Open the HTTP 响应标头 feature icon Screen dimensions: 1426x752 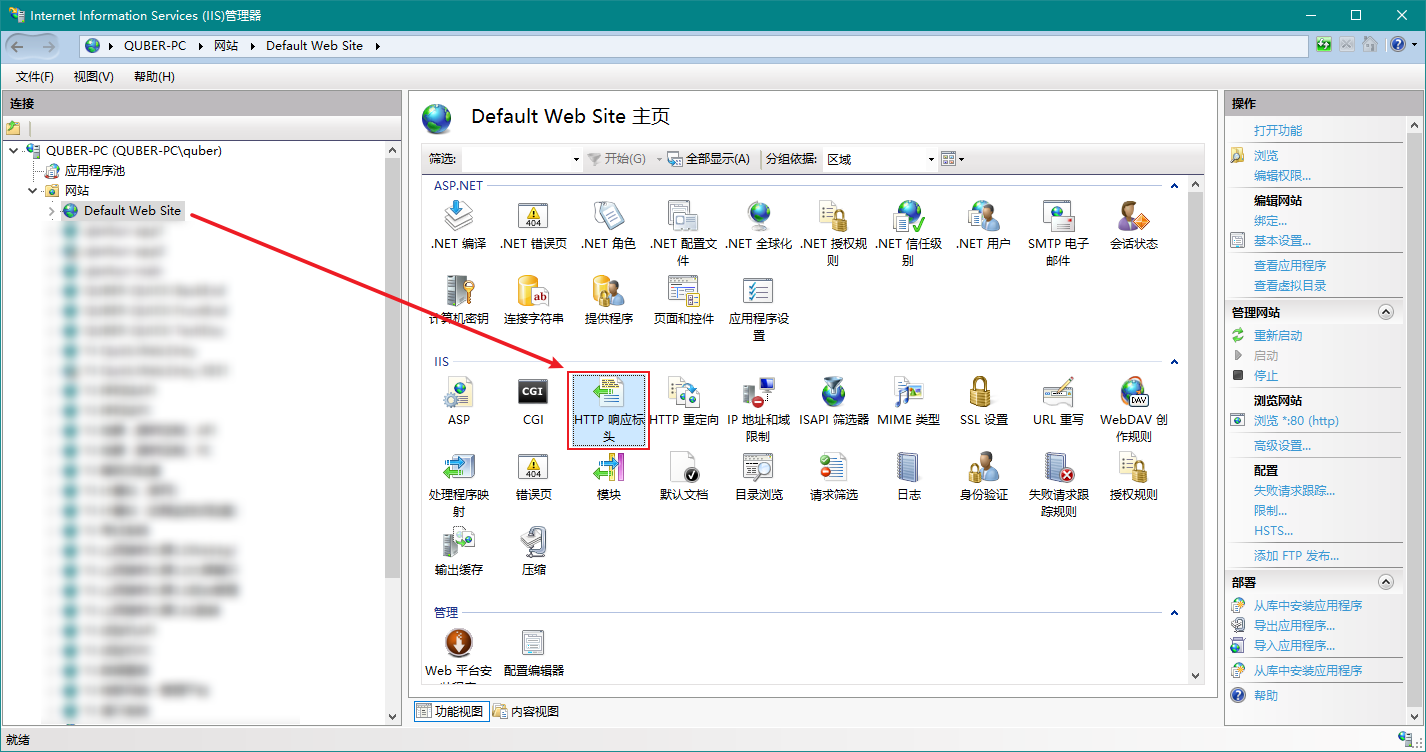[x=608, y=394]
